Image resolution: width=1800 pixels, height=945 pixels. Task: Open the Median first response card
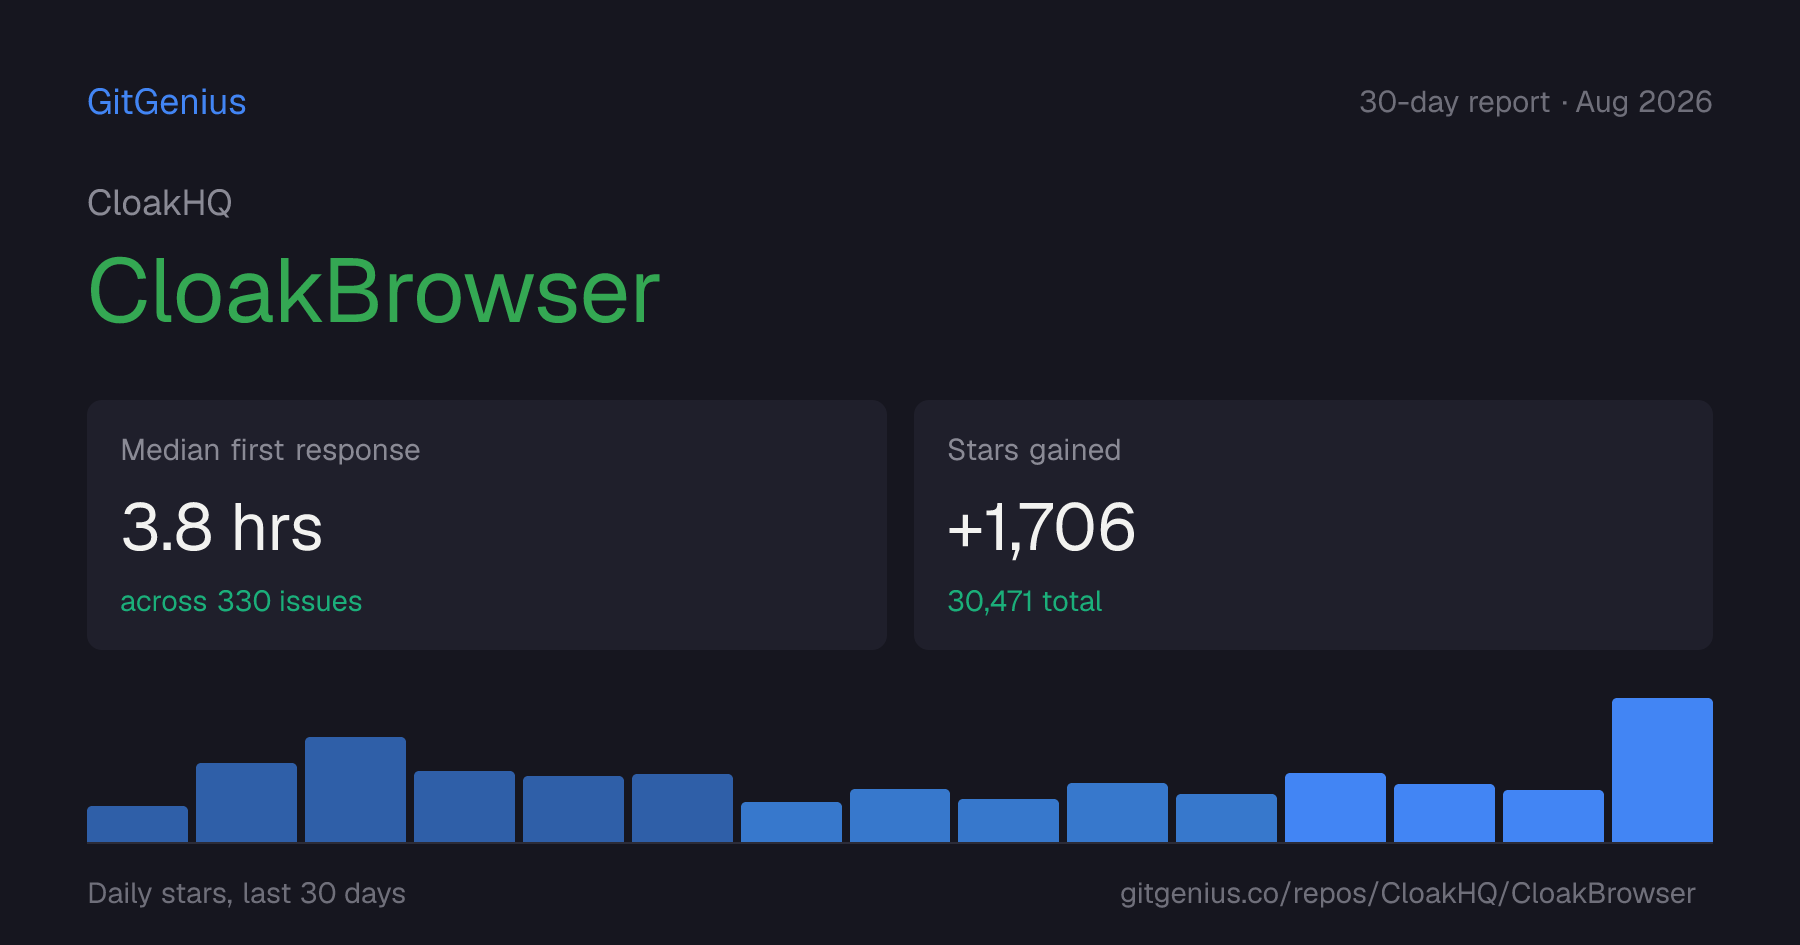[487, 525]
